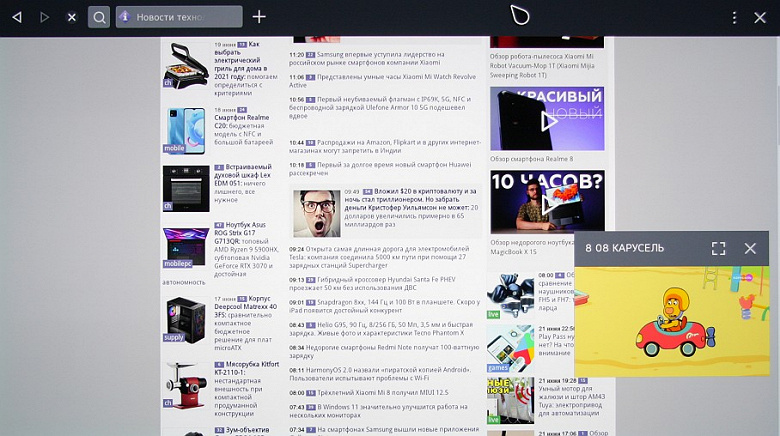Open news Первый за долгое время смартфон Huawei
Viewport: 780px width, 436px height.
point(380,168)
